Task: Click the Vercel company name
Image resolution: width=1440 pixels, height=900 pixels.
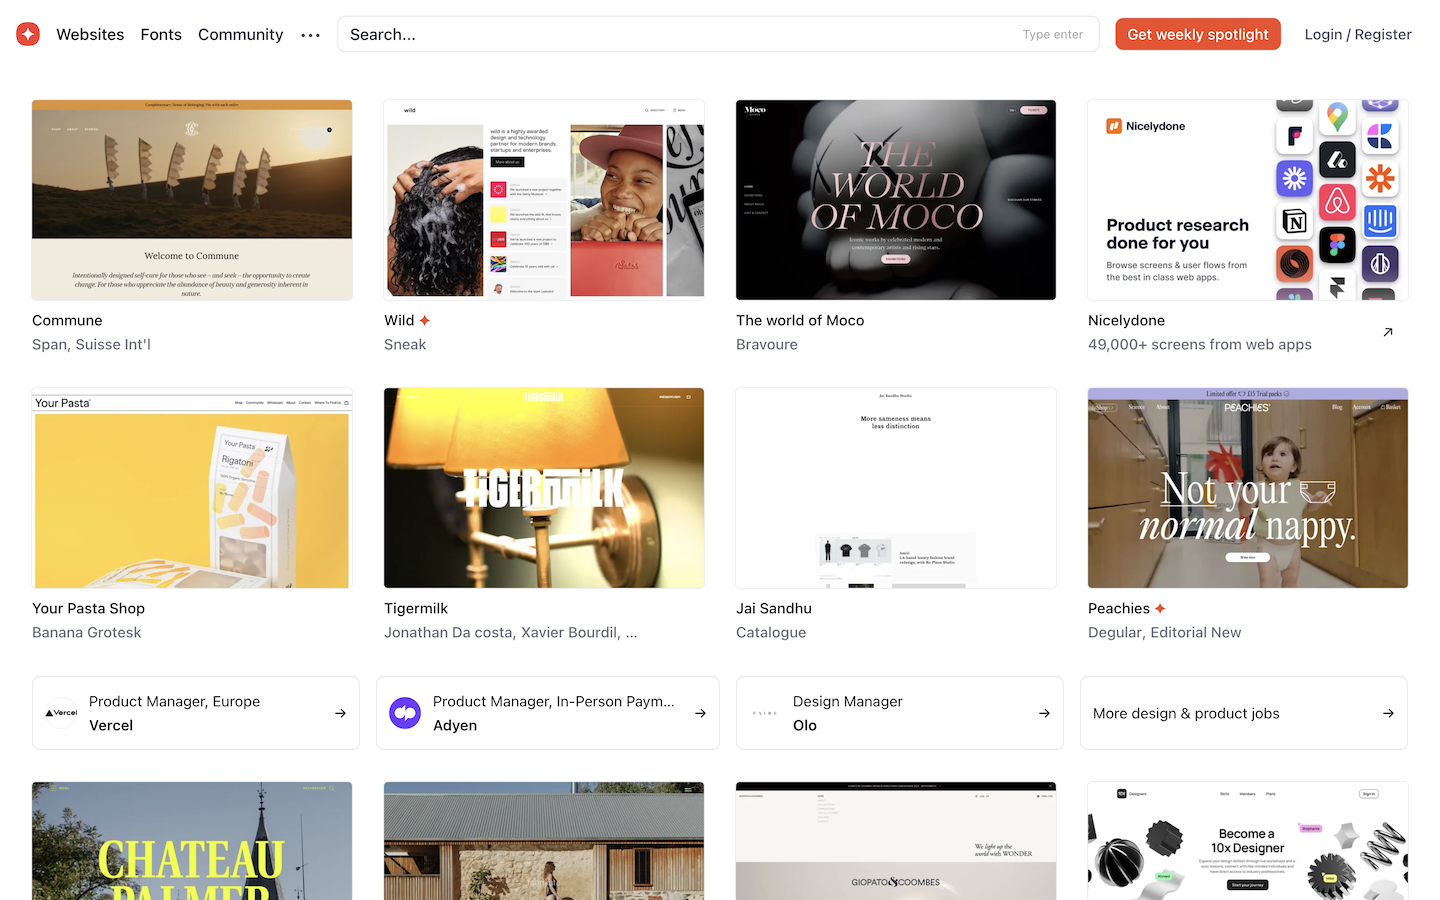Action: coord(111,725)
